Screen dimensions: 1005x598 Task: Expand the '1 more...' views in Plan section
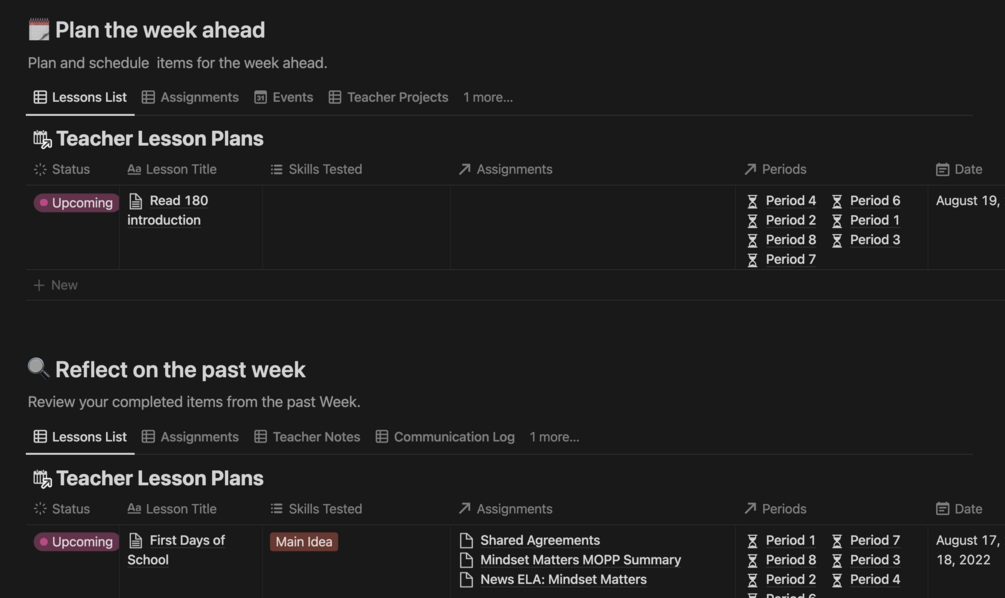point(488,97)
